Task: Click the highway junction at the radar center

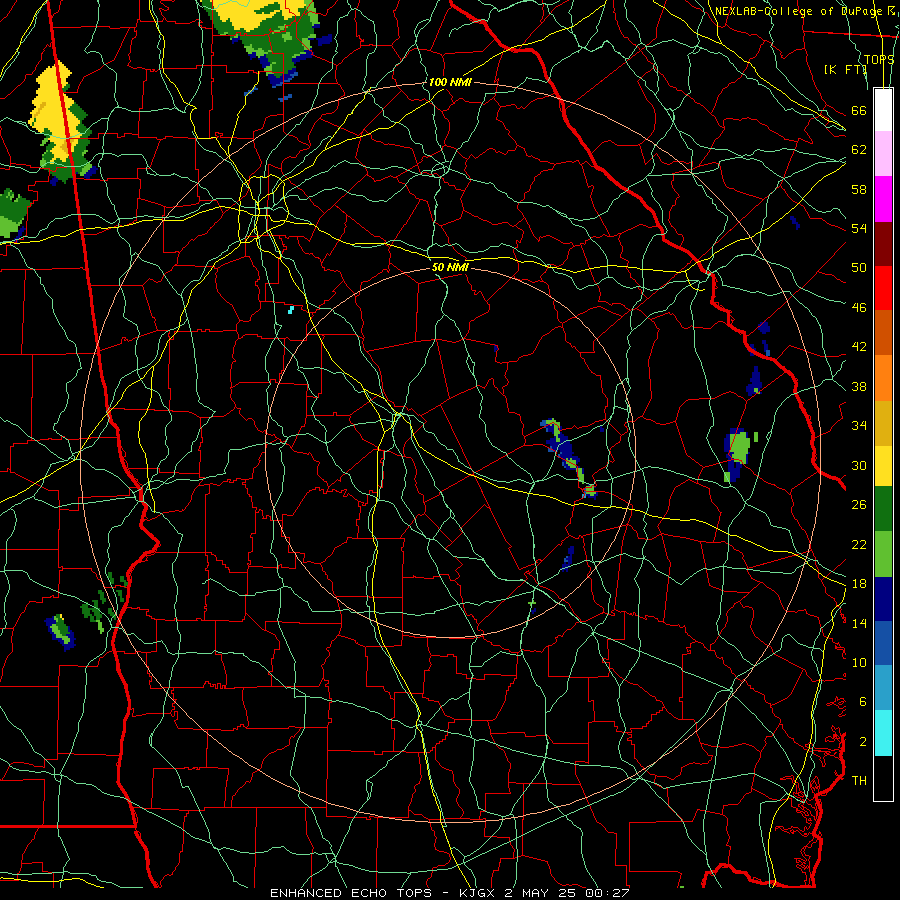Action: click(399, 413)
